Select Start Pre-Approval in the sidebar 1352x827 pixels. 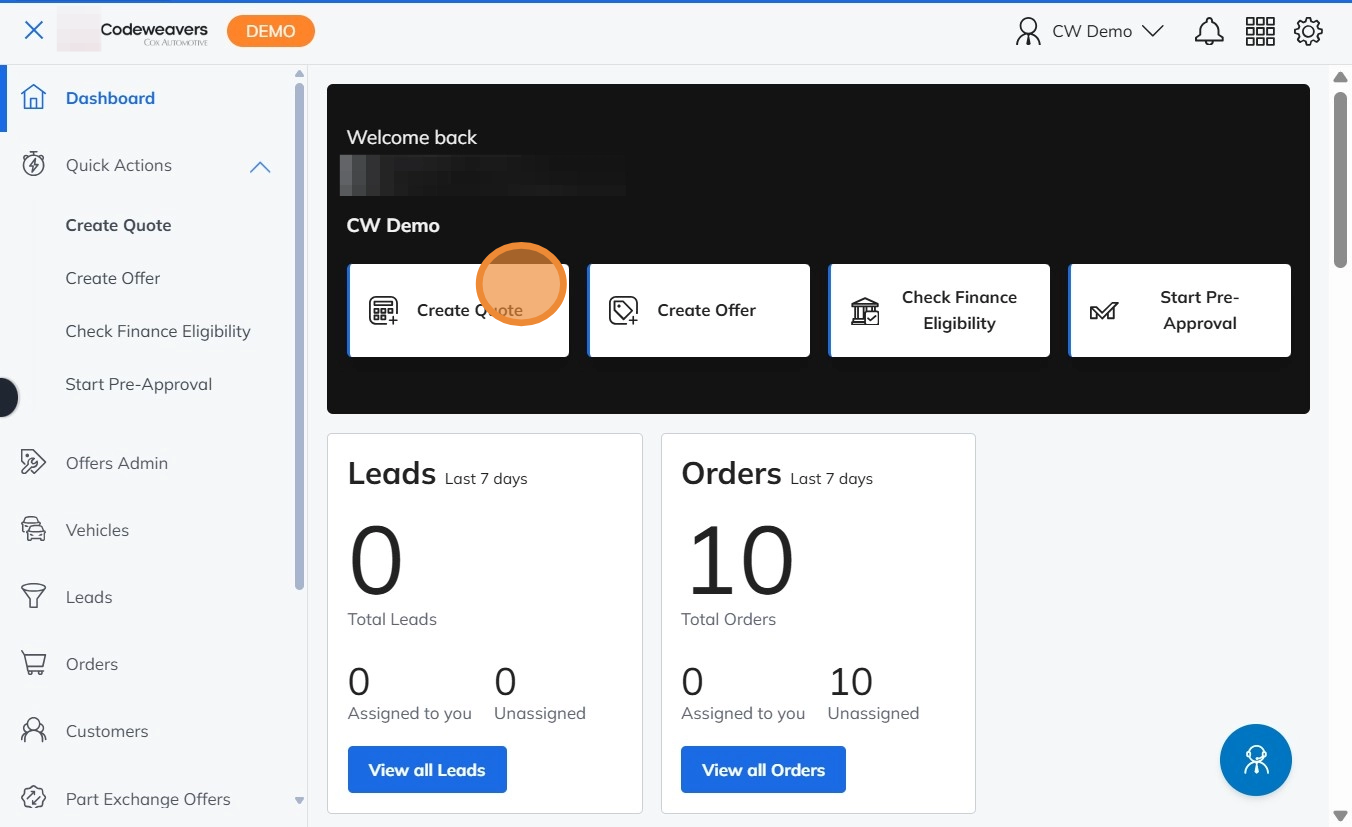click(139, 384)
